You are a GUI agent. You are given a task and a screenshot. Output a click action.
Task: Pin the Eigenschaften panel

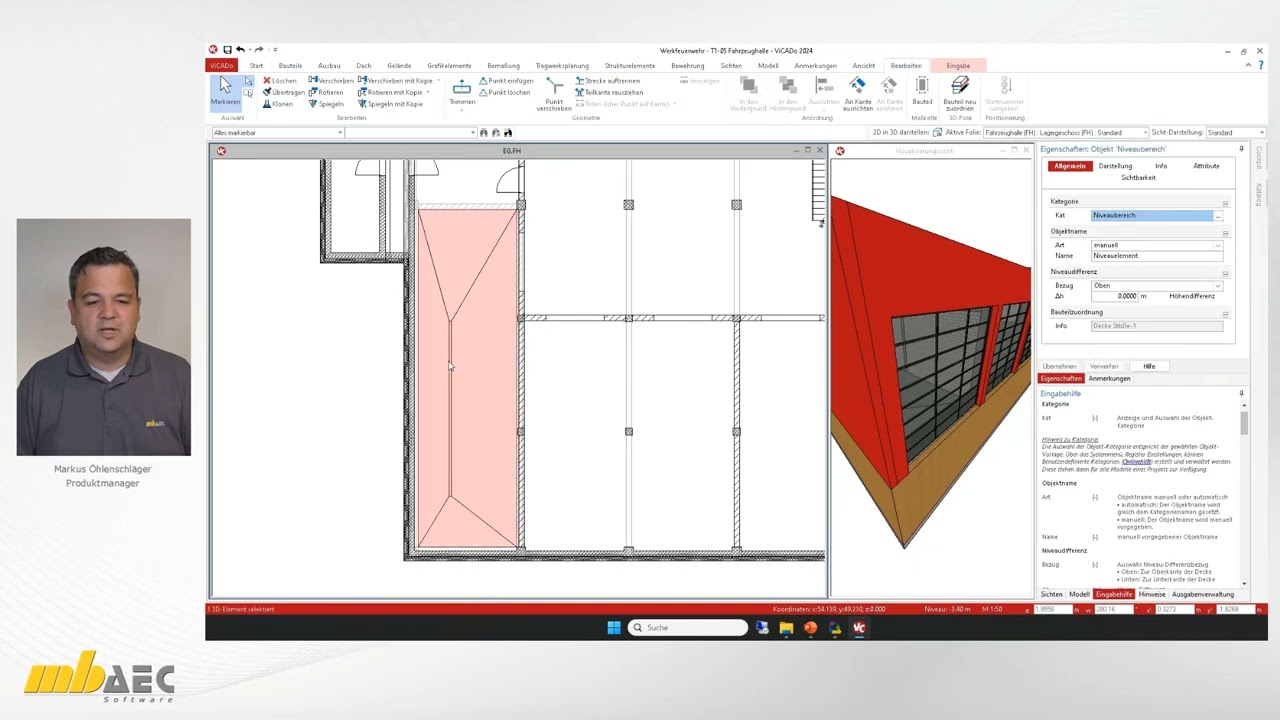tap(1241, 149)
